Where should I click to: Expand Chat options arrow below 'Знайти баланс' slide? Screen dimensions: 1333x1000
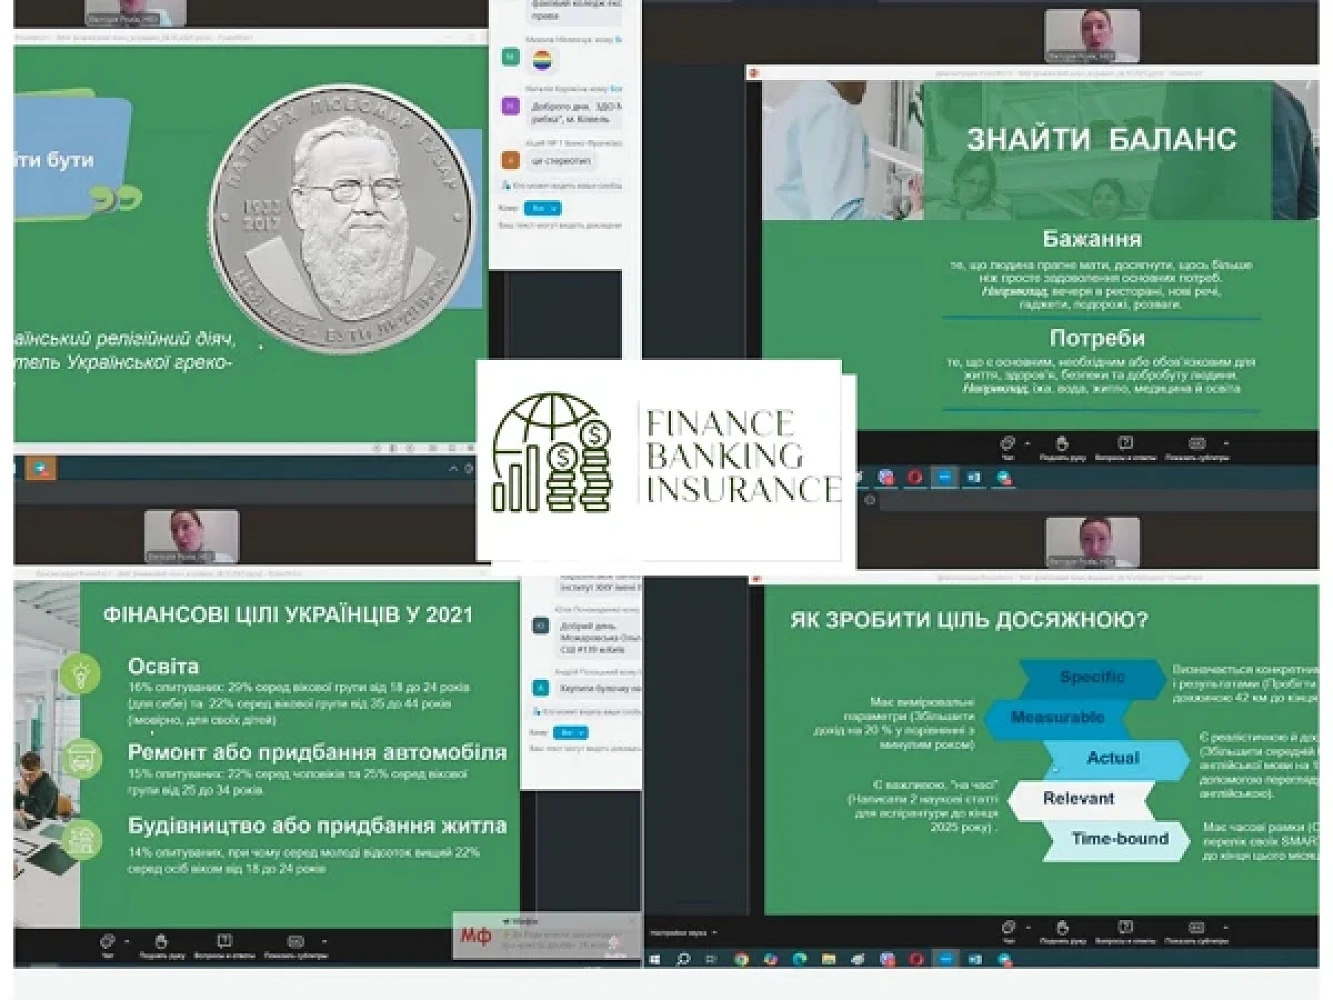[x=1027, y=443]
